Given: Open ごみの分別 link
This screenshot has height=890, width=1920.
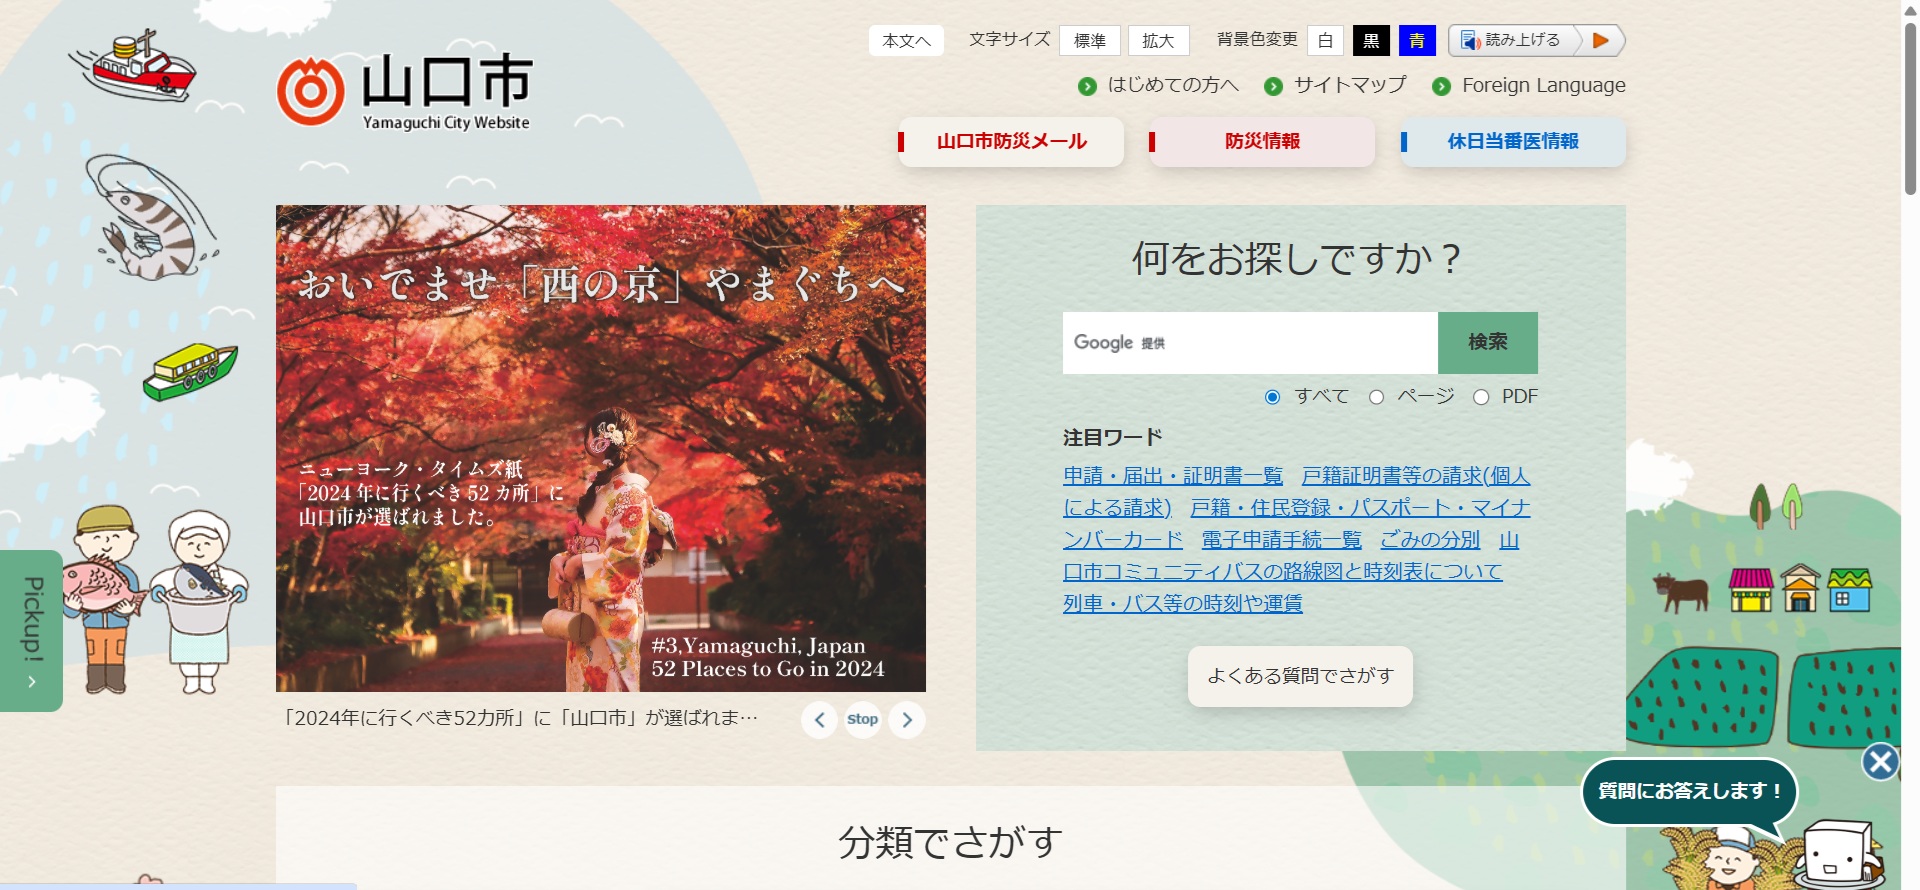Looking at the screenshot, I should tap(1430, 540).
